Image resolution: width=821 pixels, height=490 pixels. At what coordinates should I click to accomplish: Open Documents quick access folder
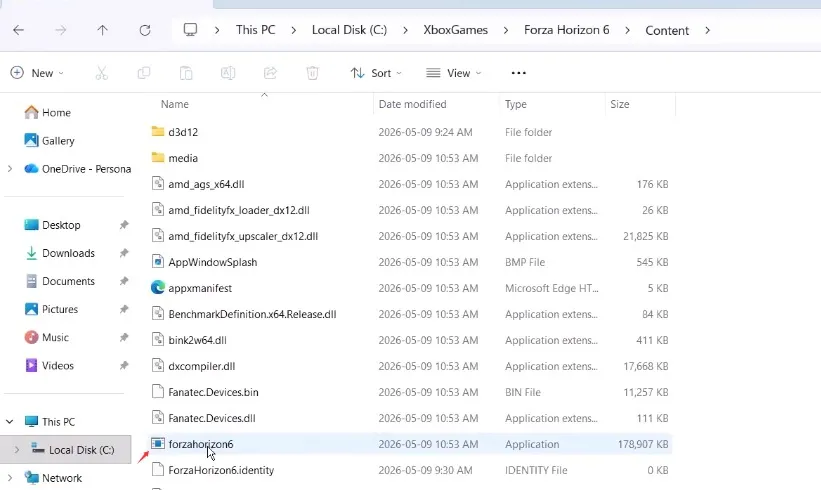[60, 281]
